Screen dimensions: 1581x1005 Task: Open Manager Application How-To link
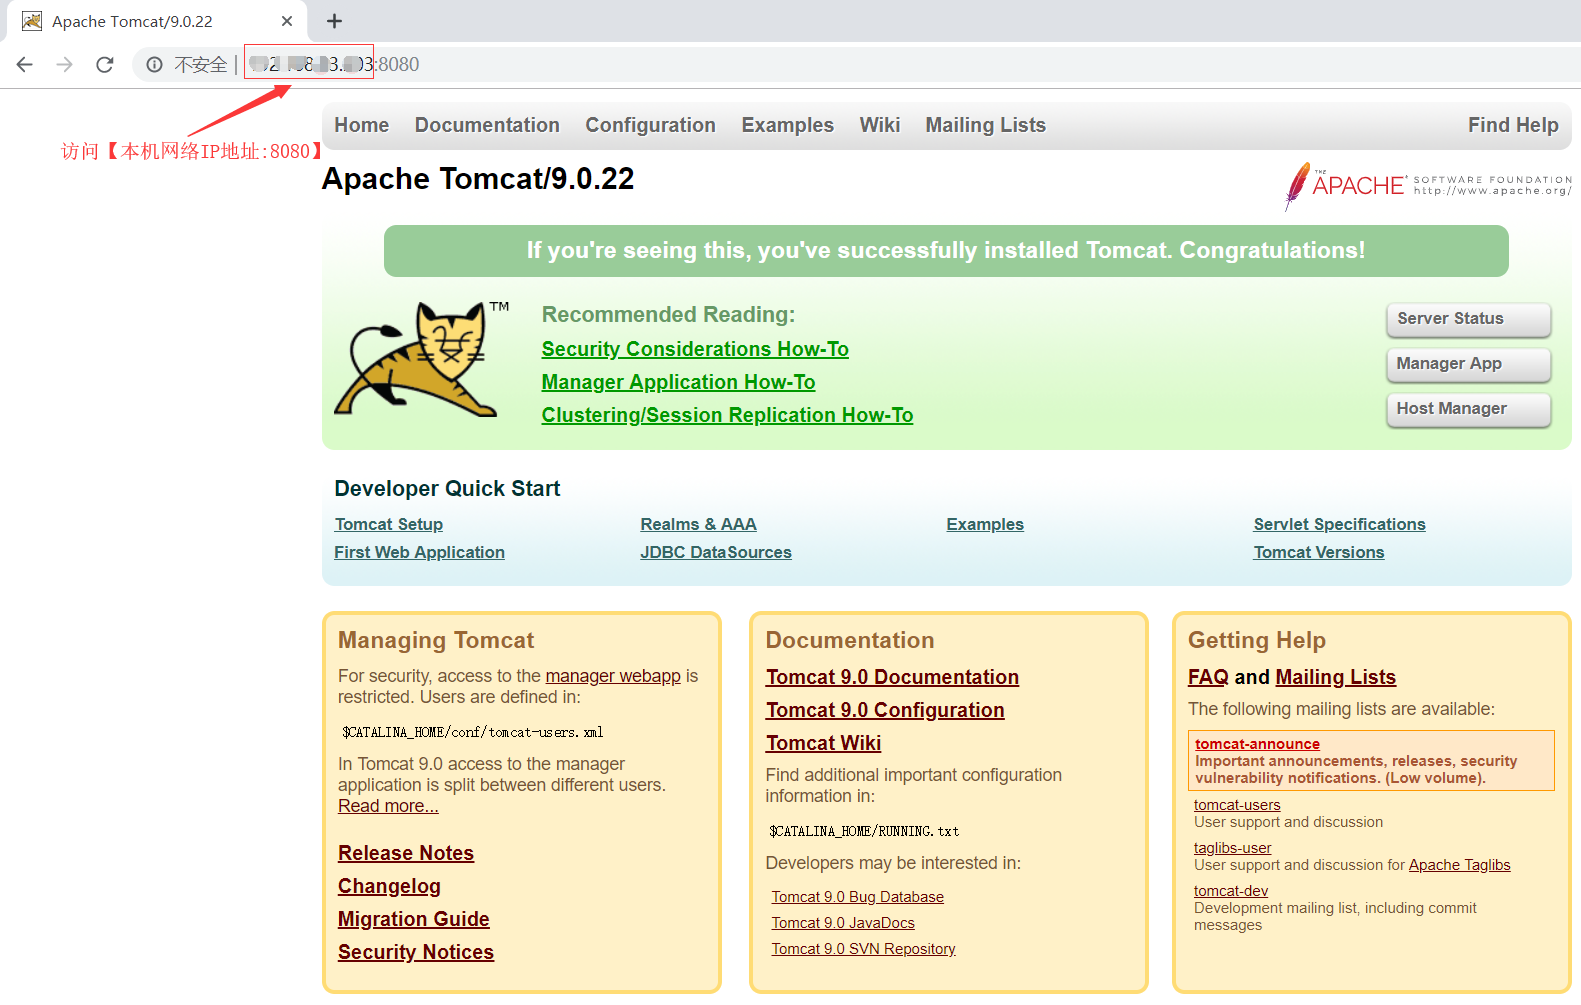[678, 382]
